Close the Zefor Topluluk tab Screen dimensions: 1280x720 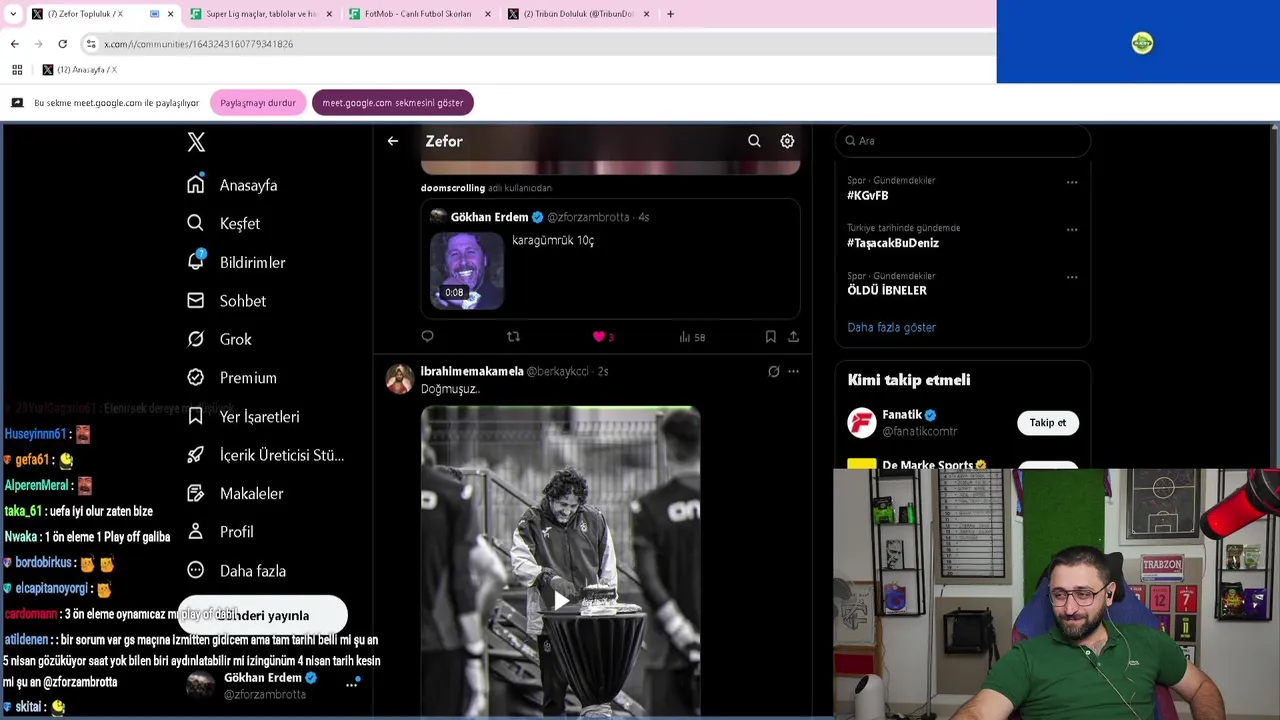tap(170, 14)
